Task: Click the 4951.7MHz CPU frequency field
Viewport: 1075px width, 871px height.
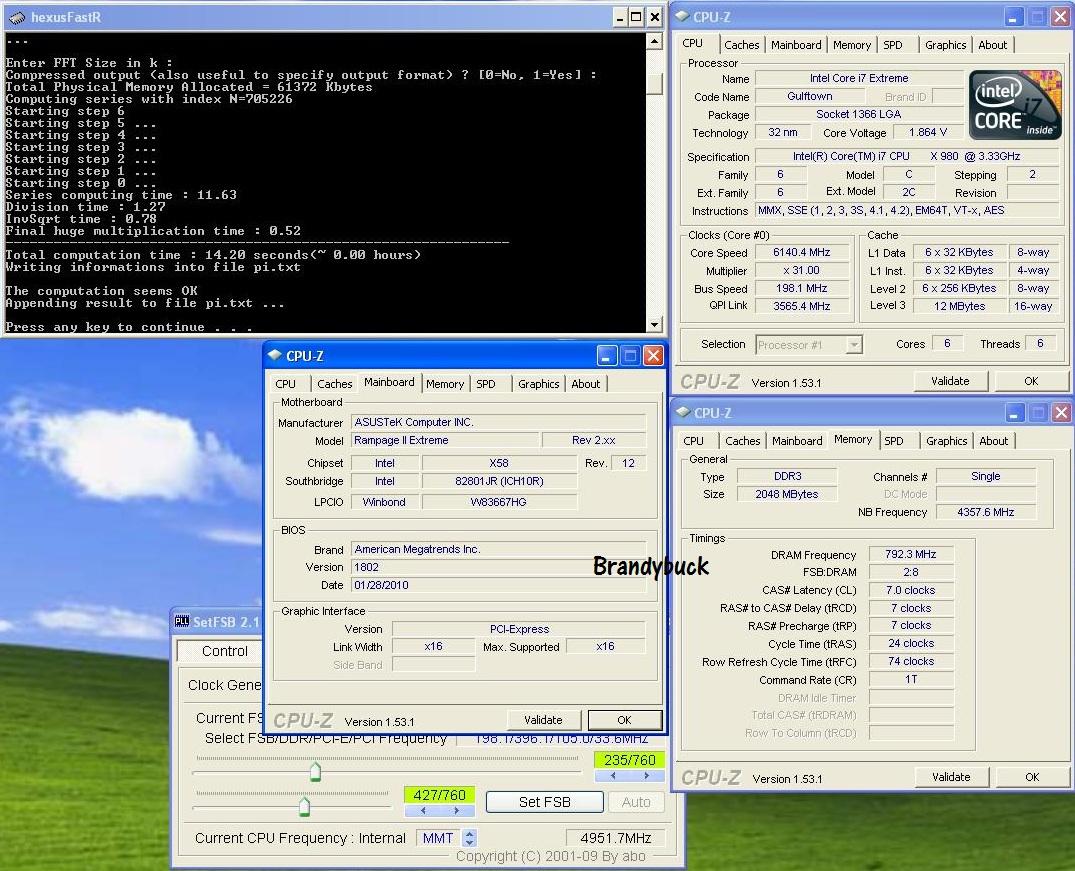Action: point(615,838)
